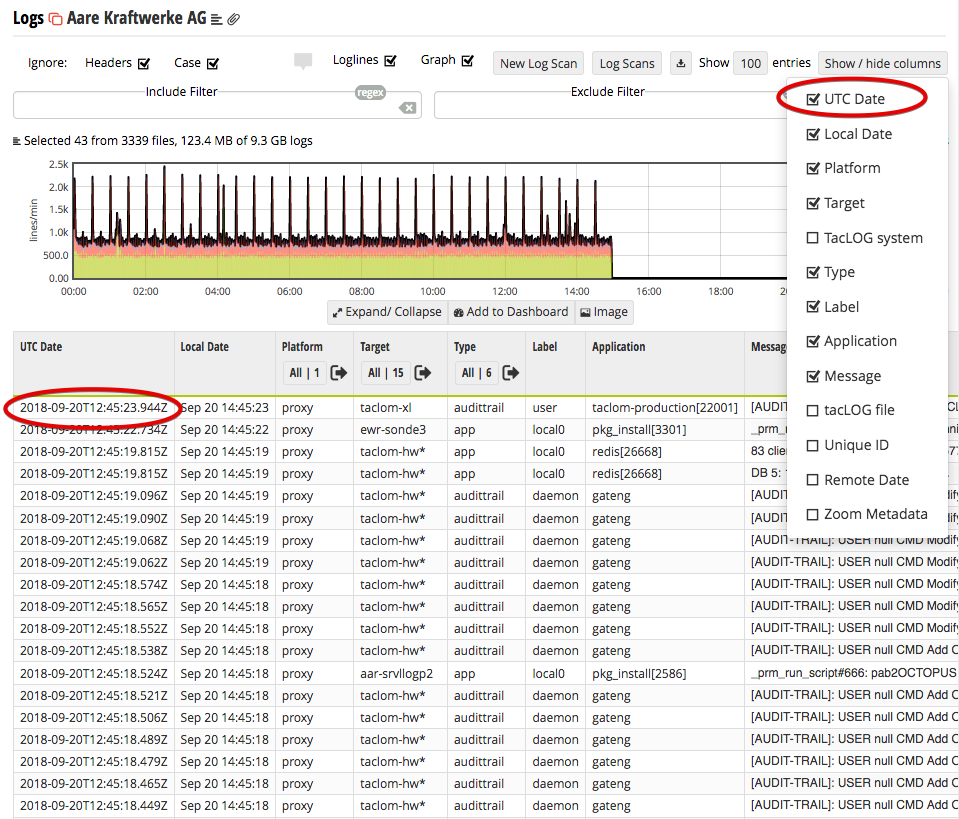This screenshot has height=819, width=959.
Task: Click the Platform column export arrow icon
Action: pos(339,372)
